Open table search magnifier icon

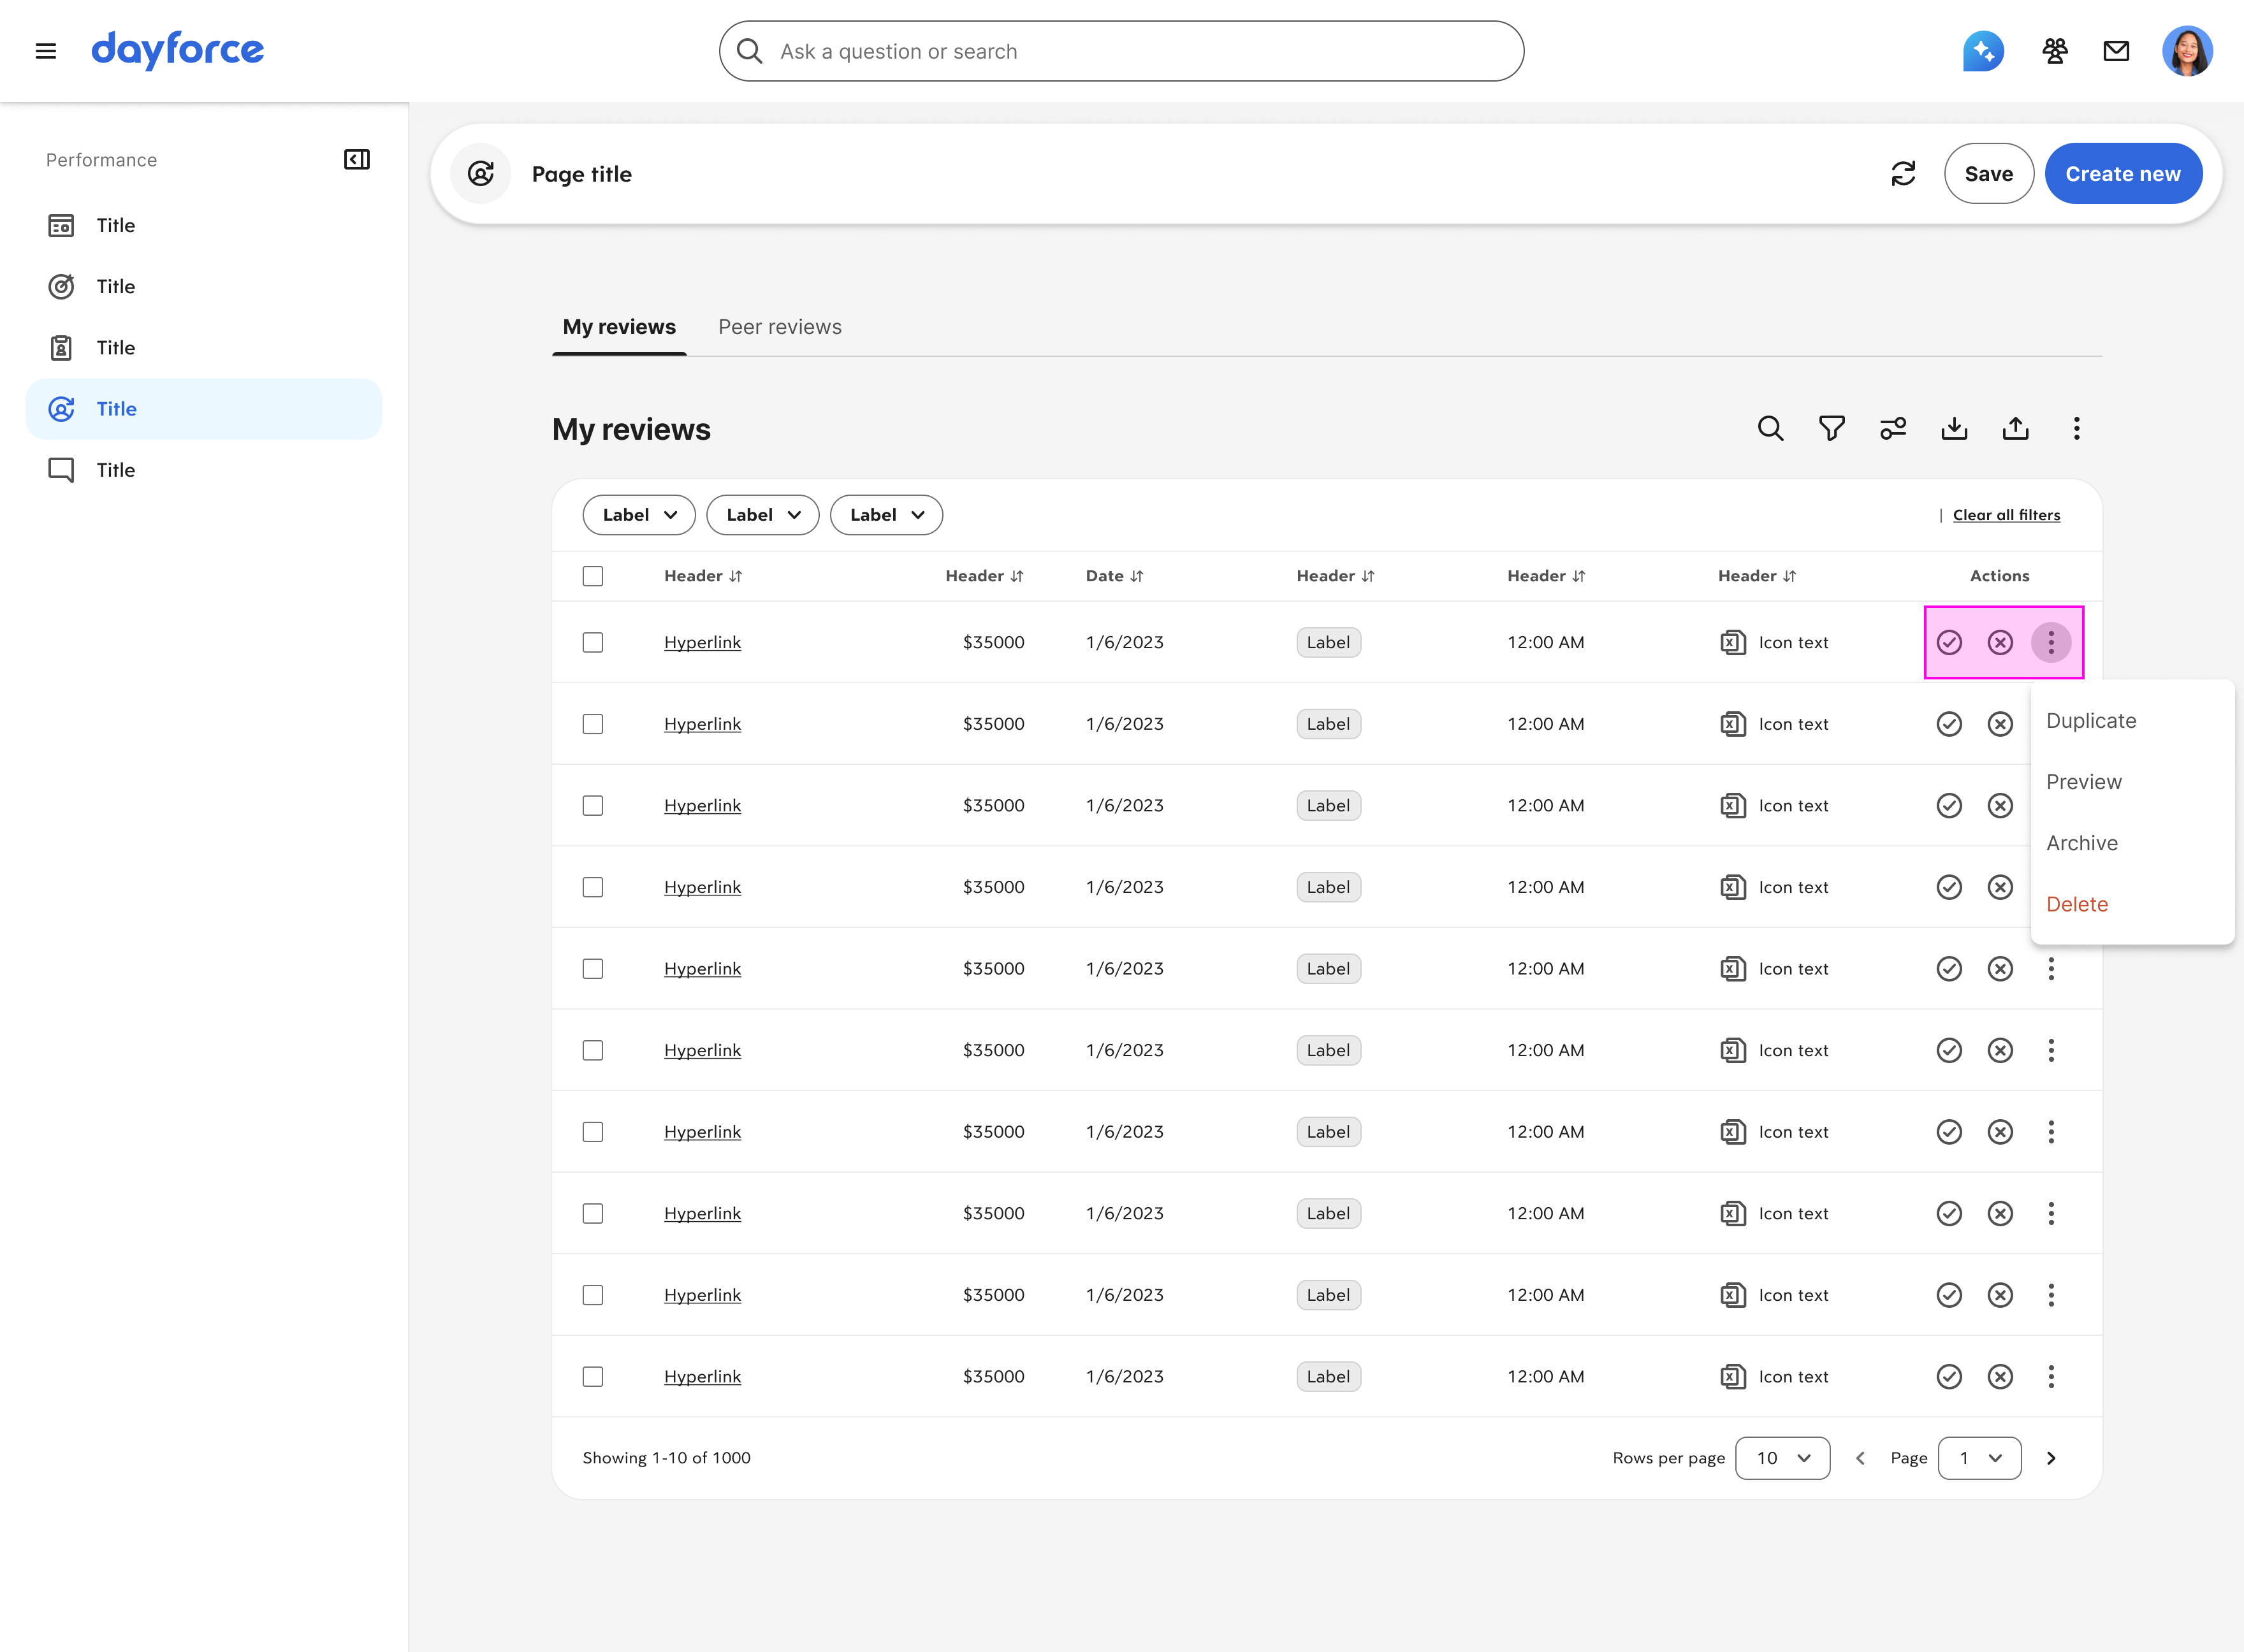(x=1770, y=429)
